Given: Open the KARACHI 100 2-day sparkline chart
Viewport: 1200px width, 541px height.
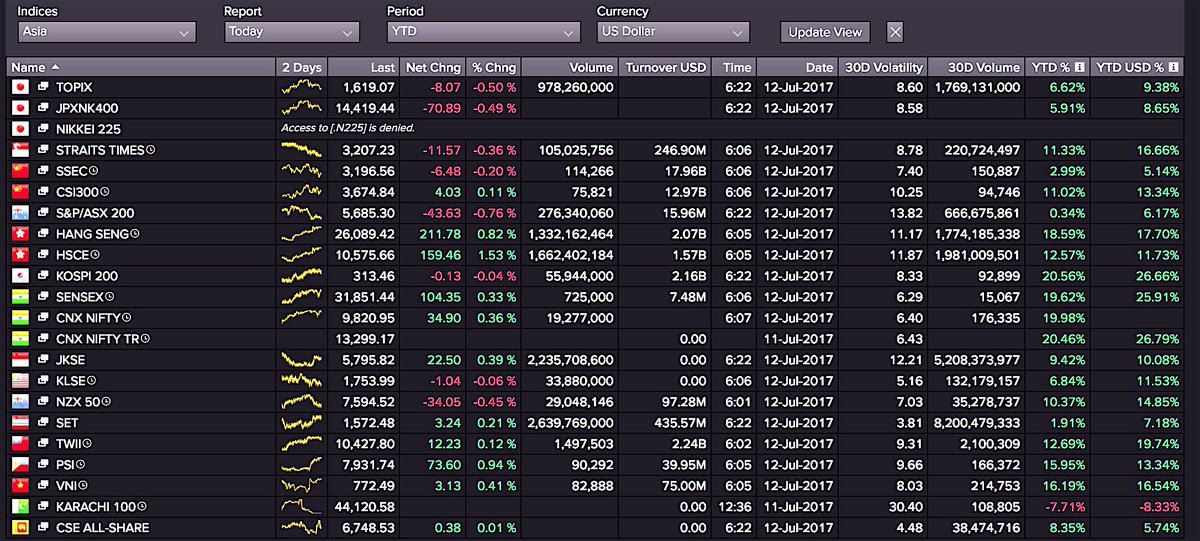Looking at the screenshot, I should [302, 505].
